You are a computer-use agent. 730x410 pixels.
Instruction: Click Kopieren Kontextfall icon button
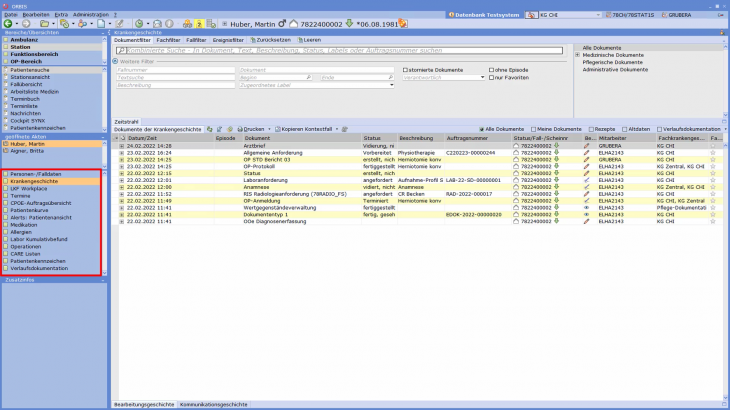click(x=275, y=129)
